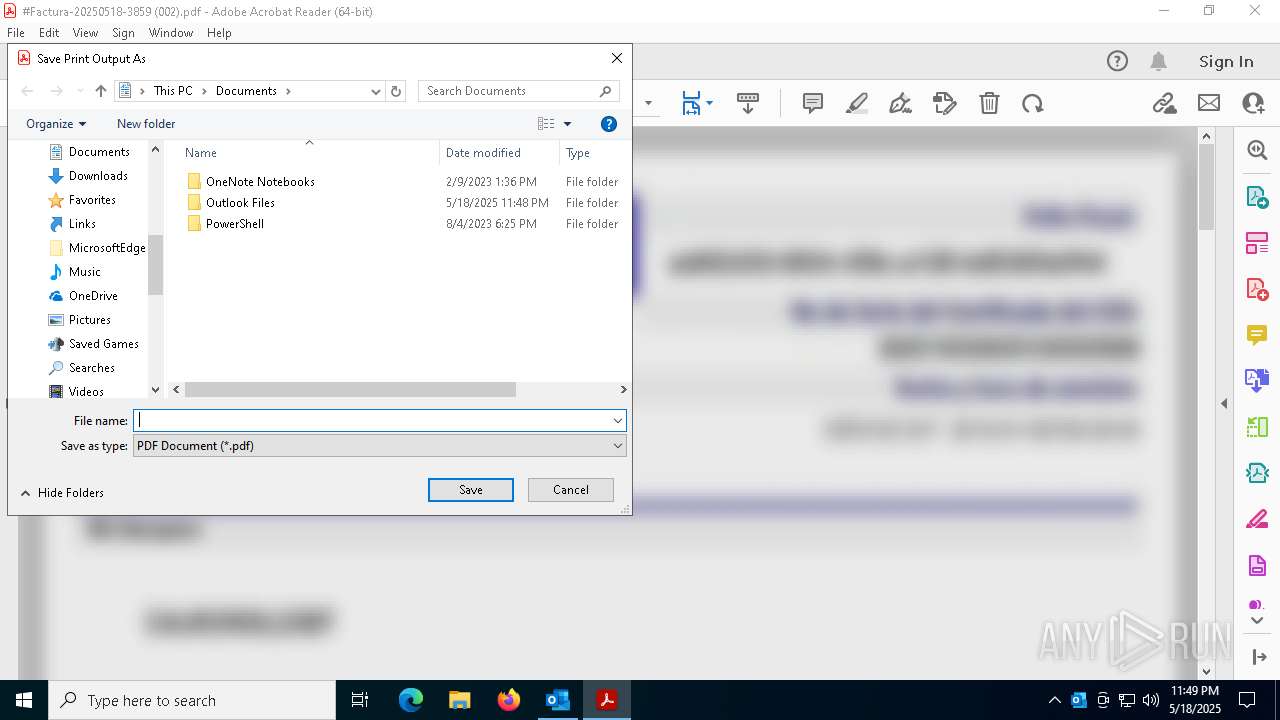Click the Cancel button
Image resolution: width=1280 pixels, height=720 pixels.
click(x=571, y=490)
